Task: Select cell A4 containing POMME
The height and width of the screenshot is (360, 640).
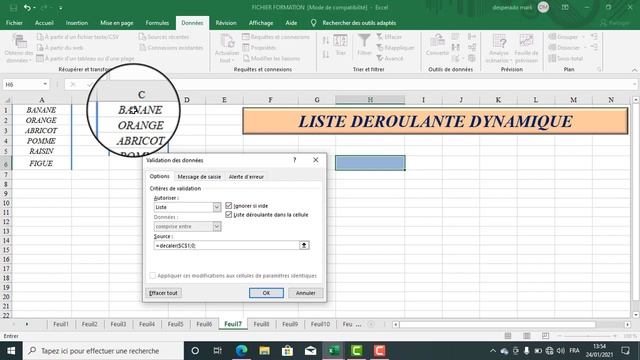Action: [41, 141]
